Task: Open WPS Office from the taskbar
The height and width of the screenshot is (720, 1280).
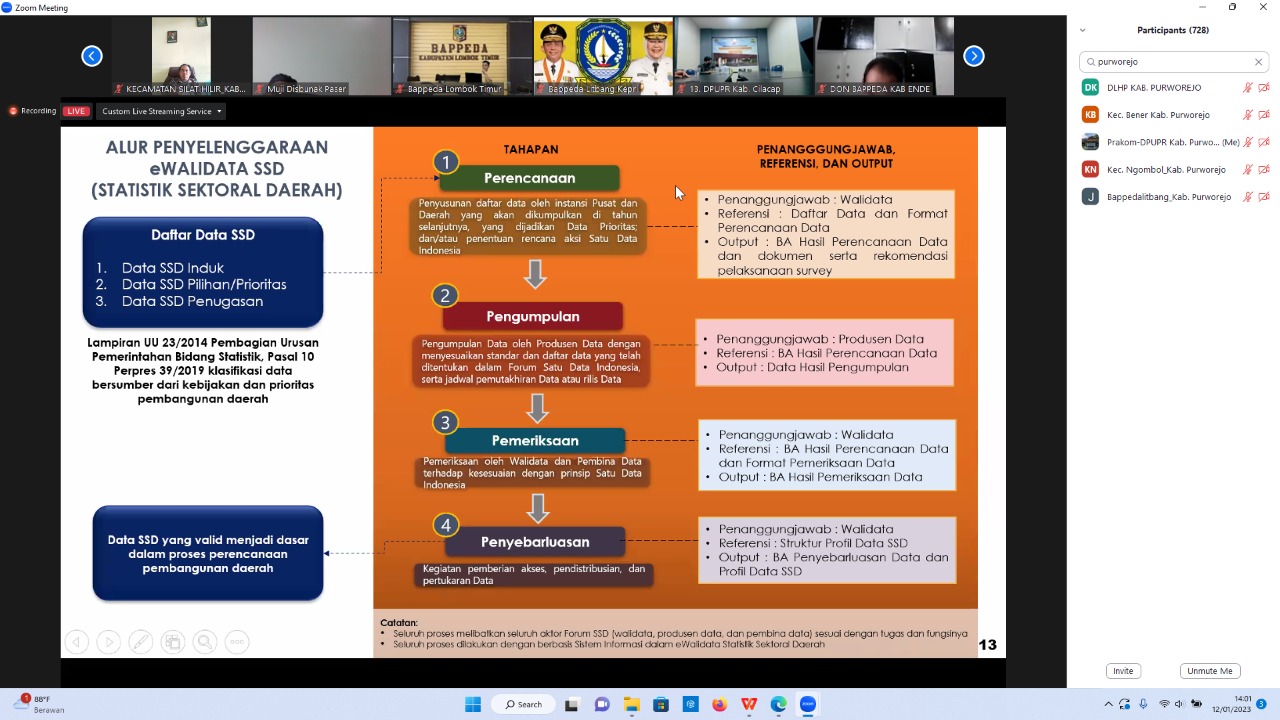Action: coord(749,704)
